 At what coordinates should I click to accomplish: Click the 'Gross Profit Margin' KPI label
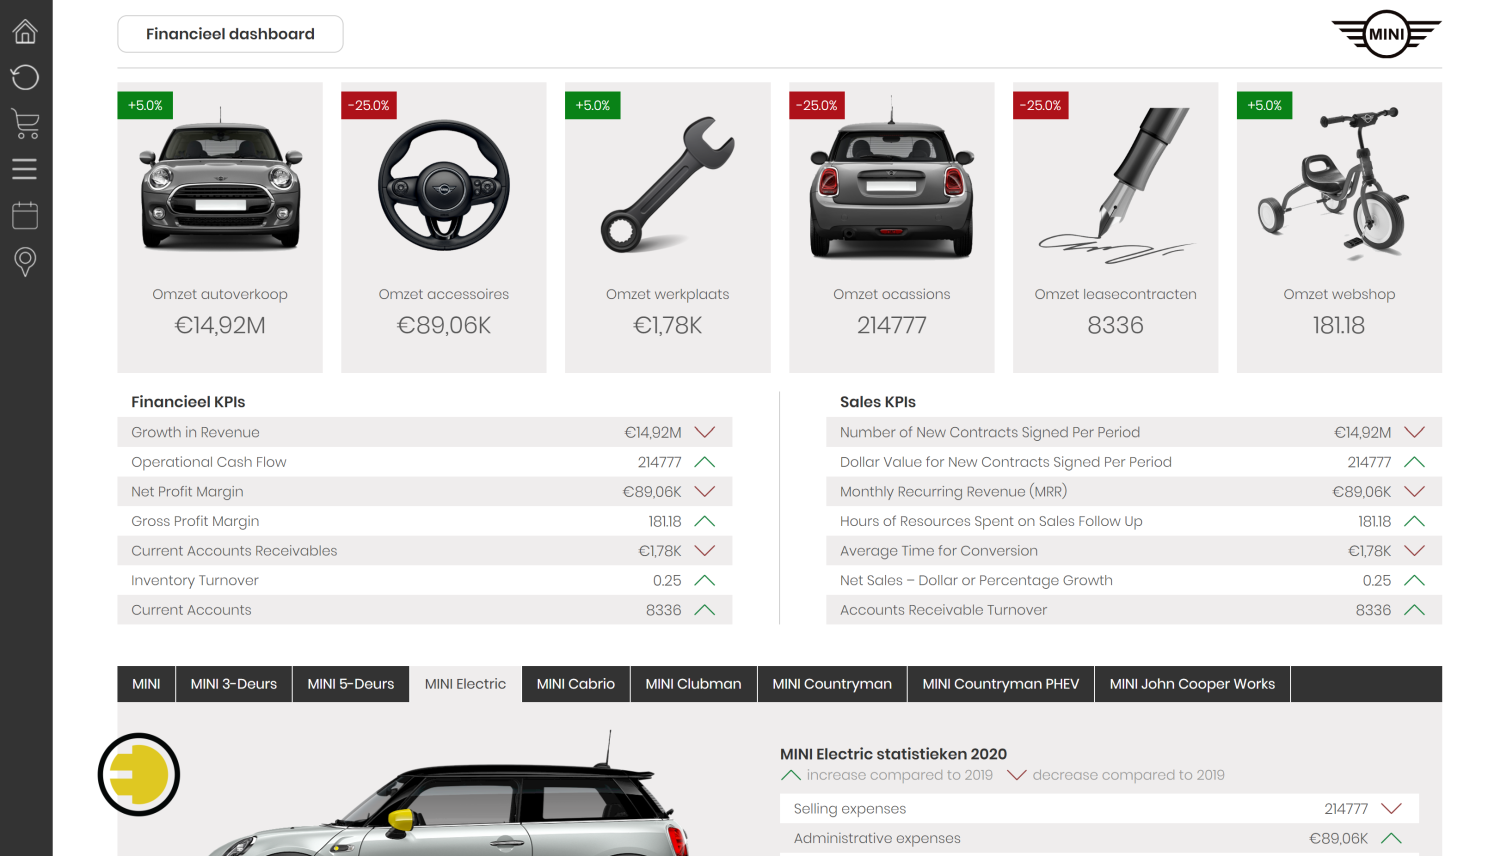(x=195, y=521)
